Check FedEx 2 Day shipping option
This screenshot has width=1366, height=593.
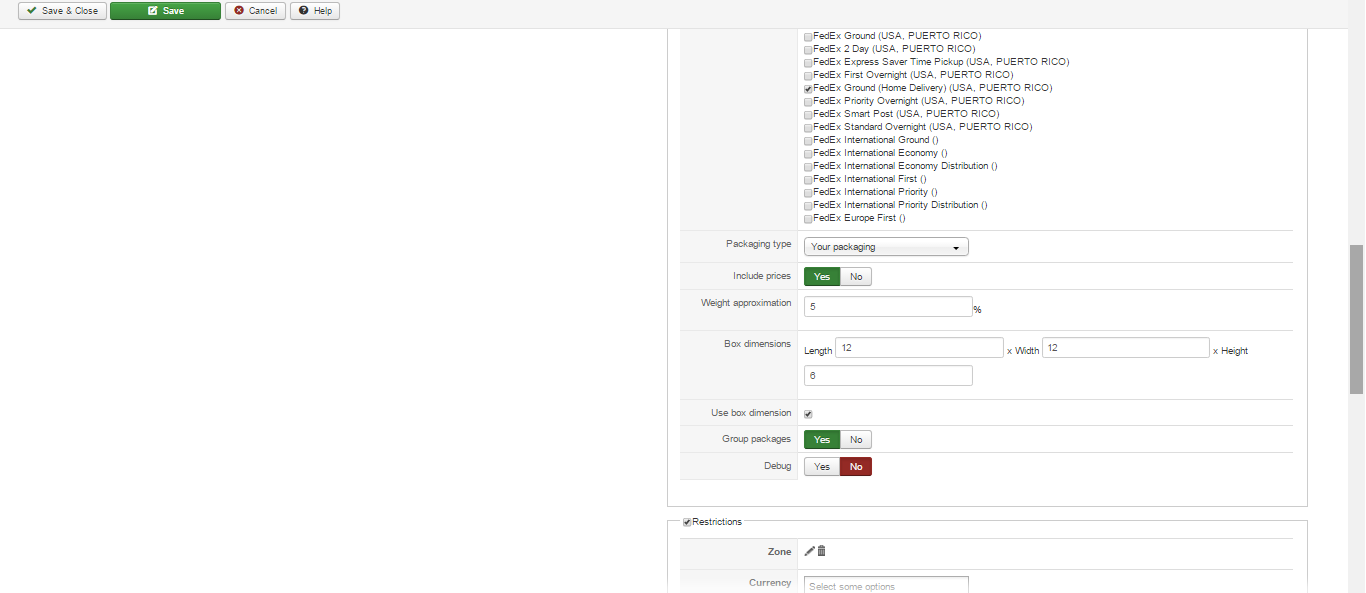808,49
